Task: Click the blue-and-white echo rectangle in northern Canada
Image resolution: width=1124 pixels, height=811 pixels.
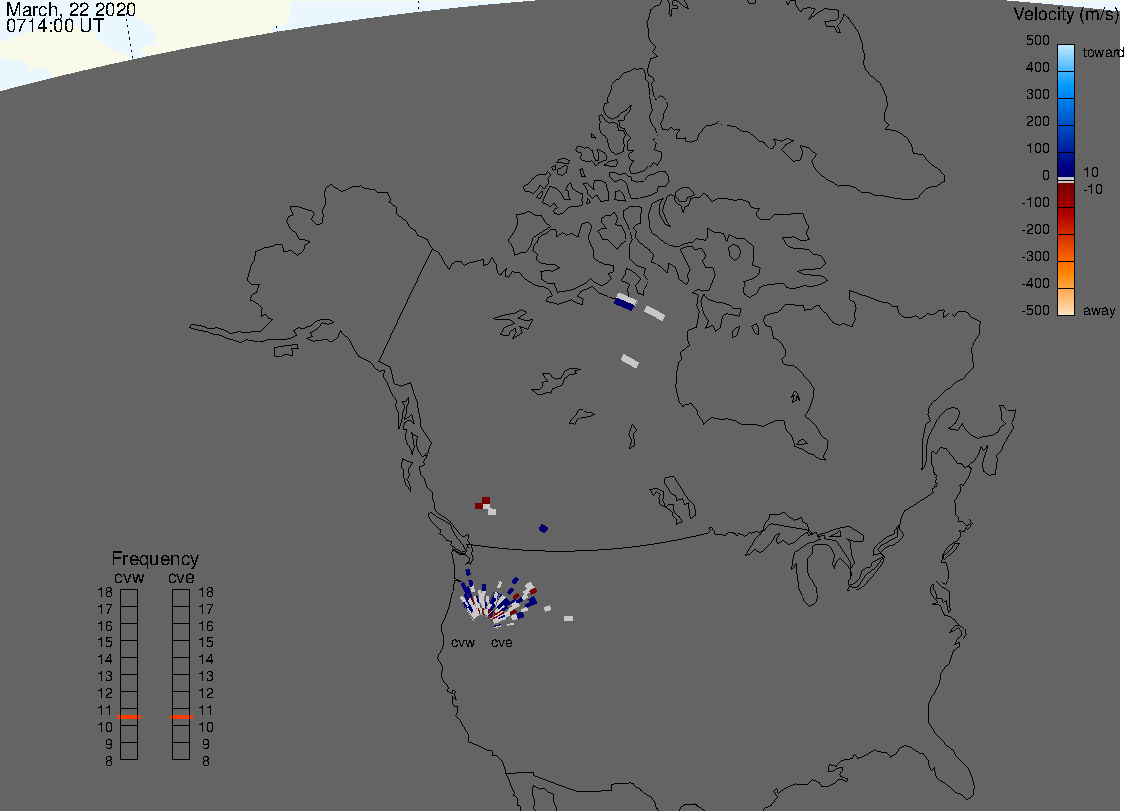Action: click(625, 302)
